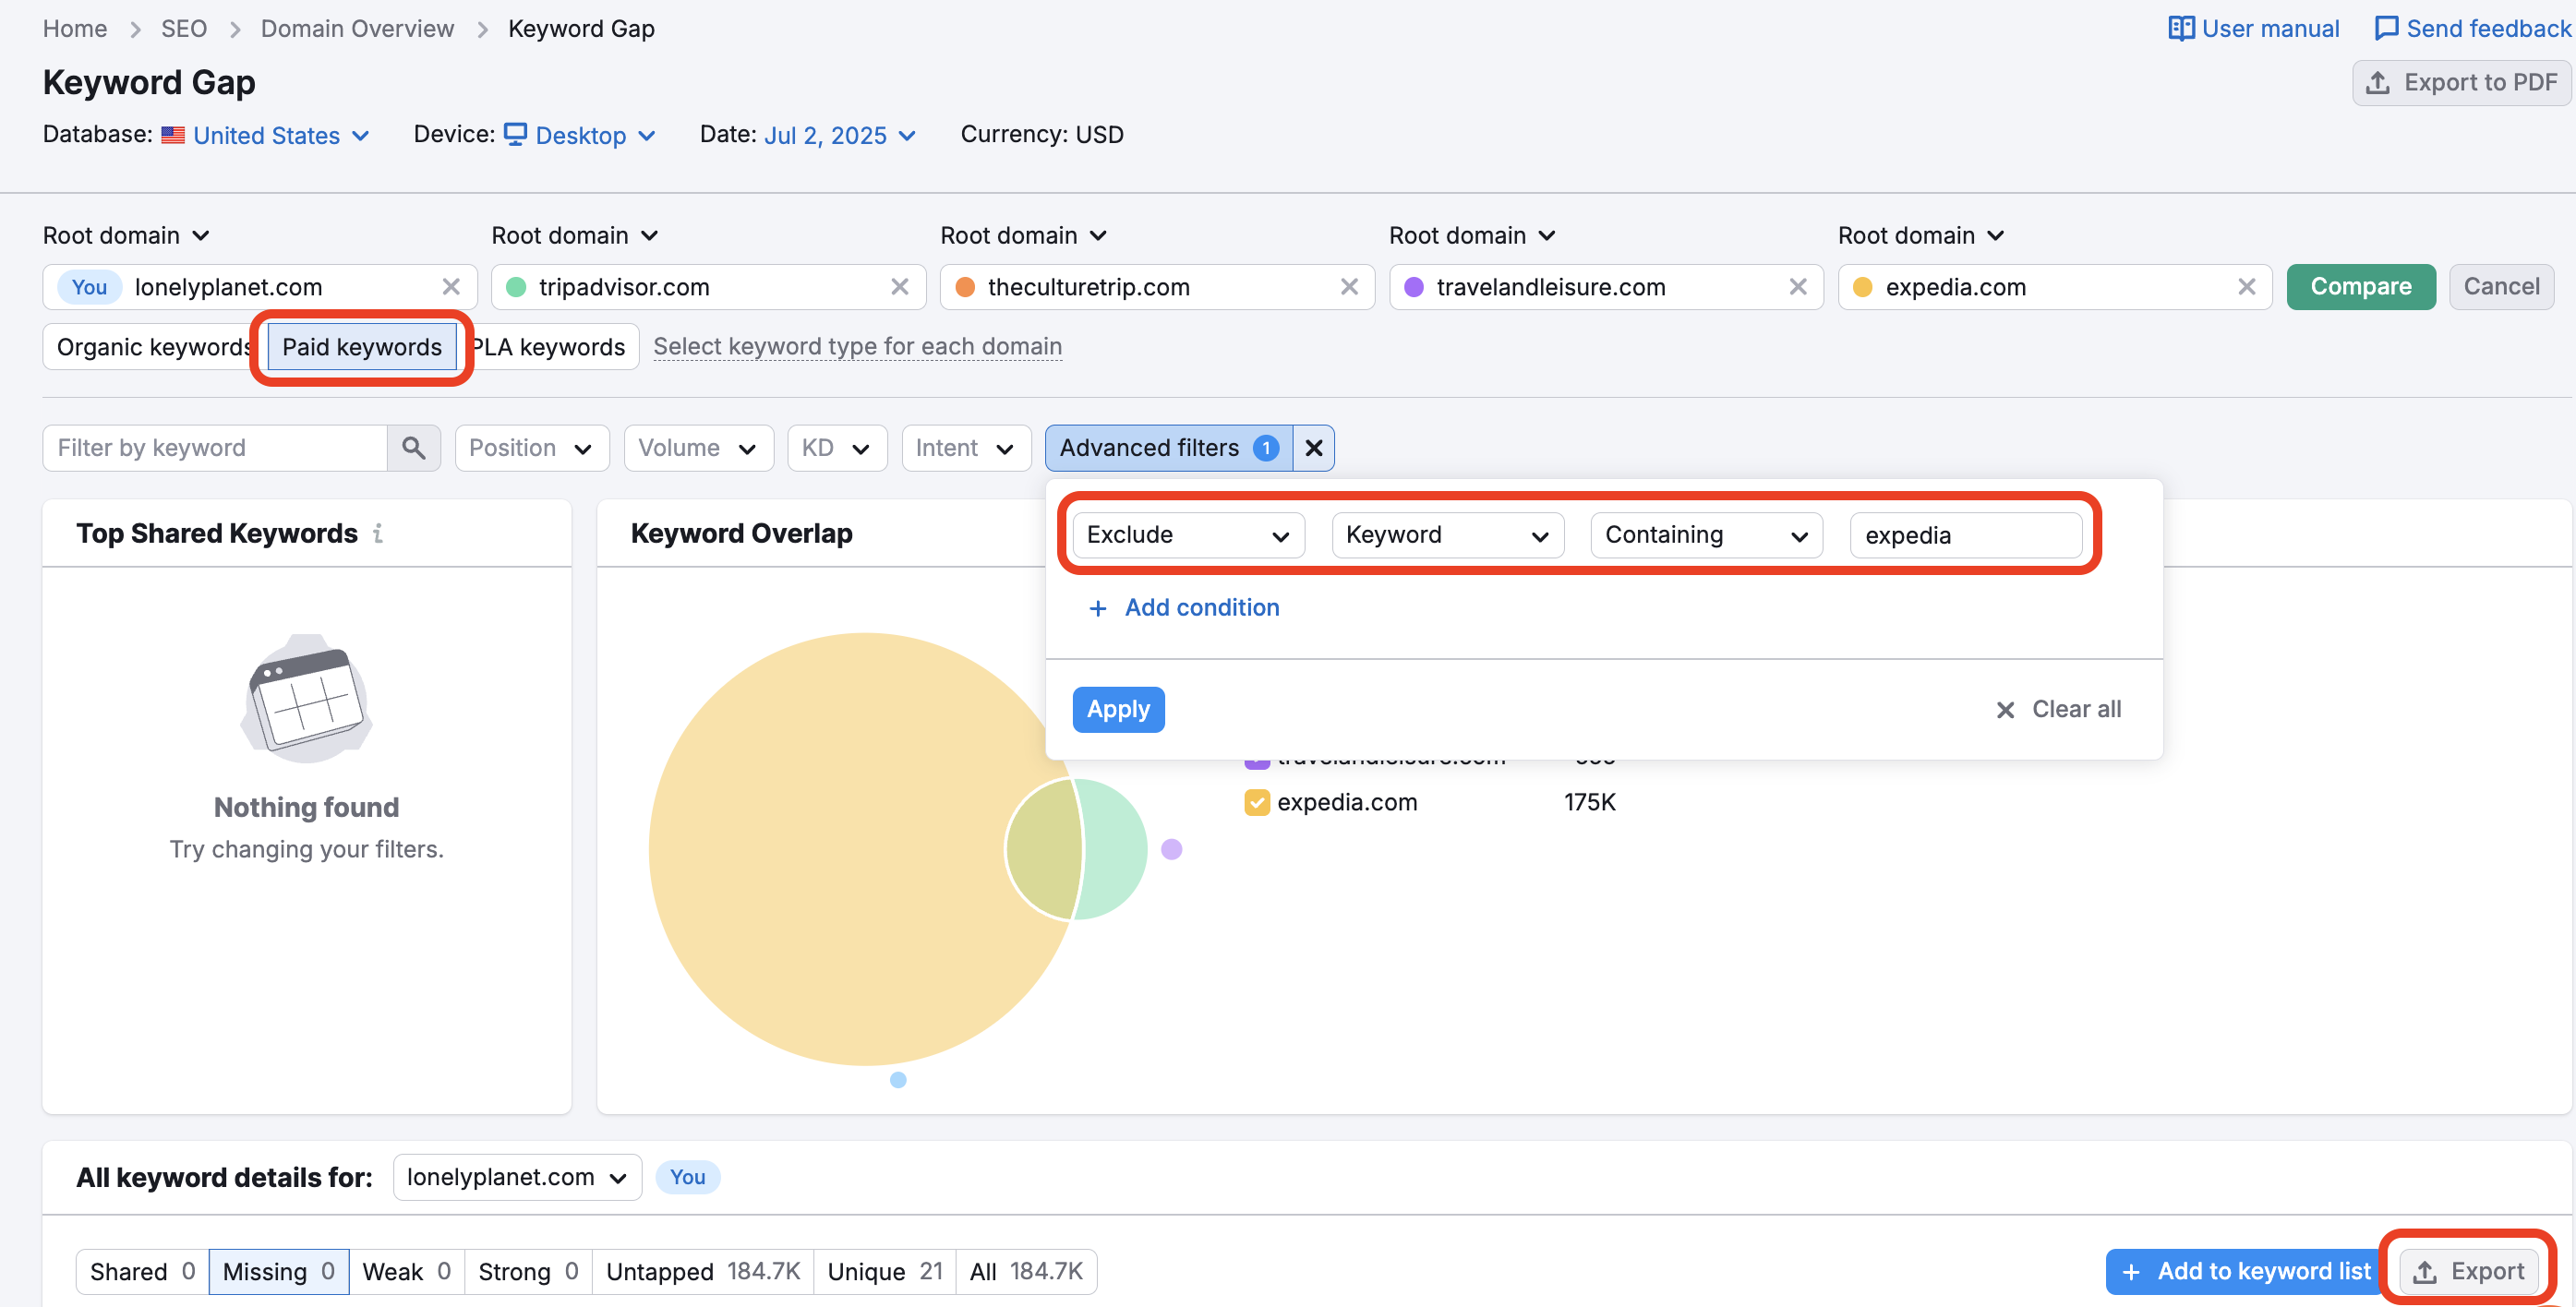Click the United States flag icon
2576x1307 pixels.
point(173,134)
